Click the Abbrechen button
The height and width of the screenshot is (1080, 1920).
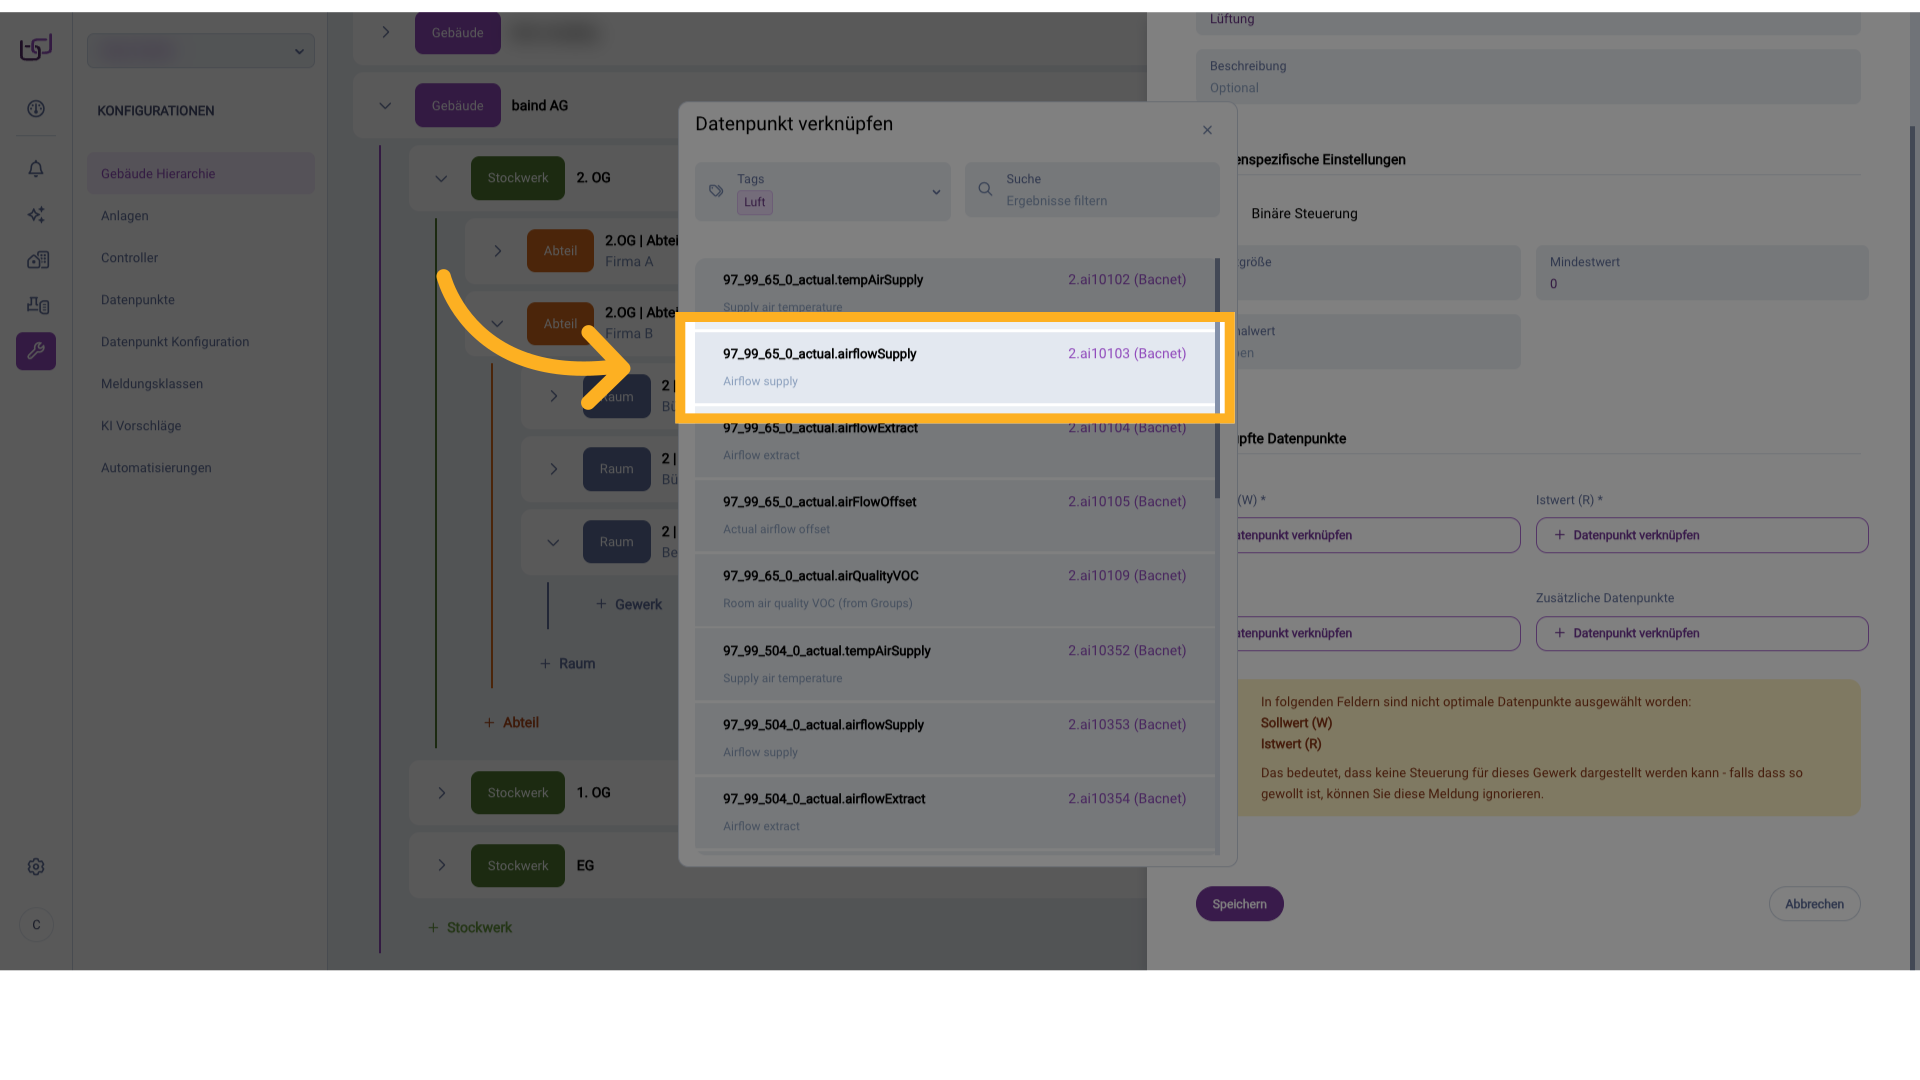click(1814, 904)
